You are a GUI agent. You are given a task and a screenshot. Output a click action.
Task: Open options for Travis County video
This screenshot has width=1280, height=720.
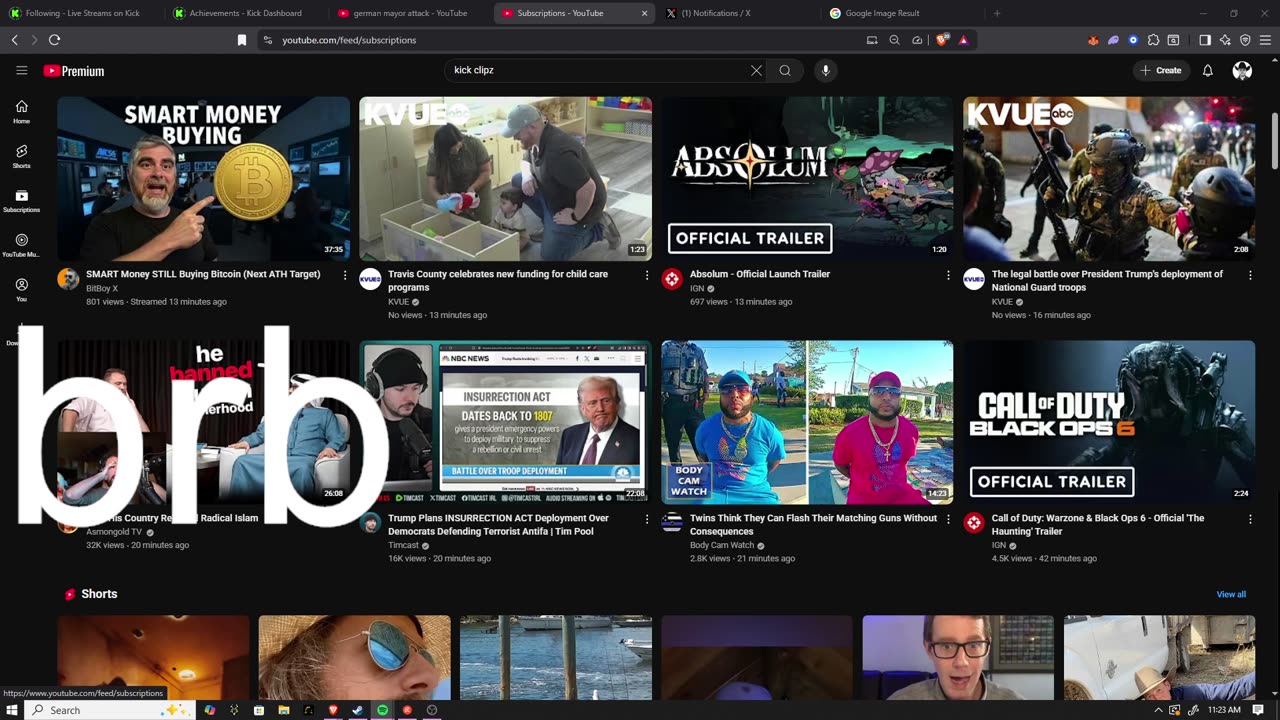647,275
